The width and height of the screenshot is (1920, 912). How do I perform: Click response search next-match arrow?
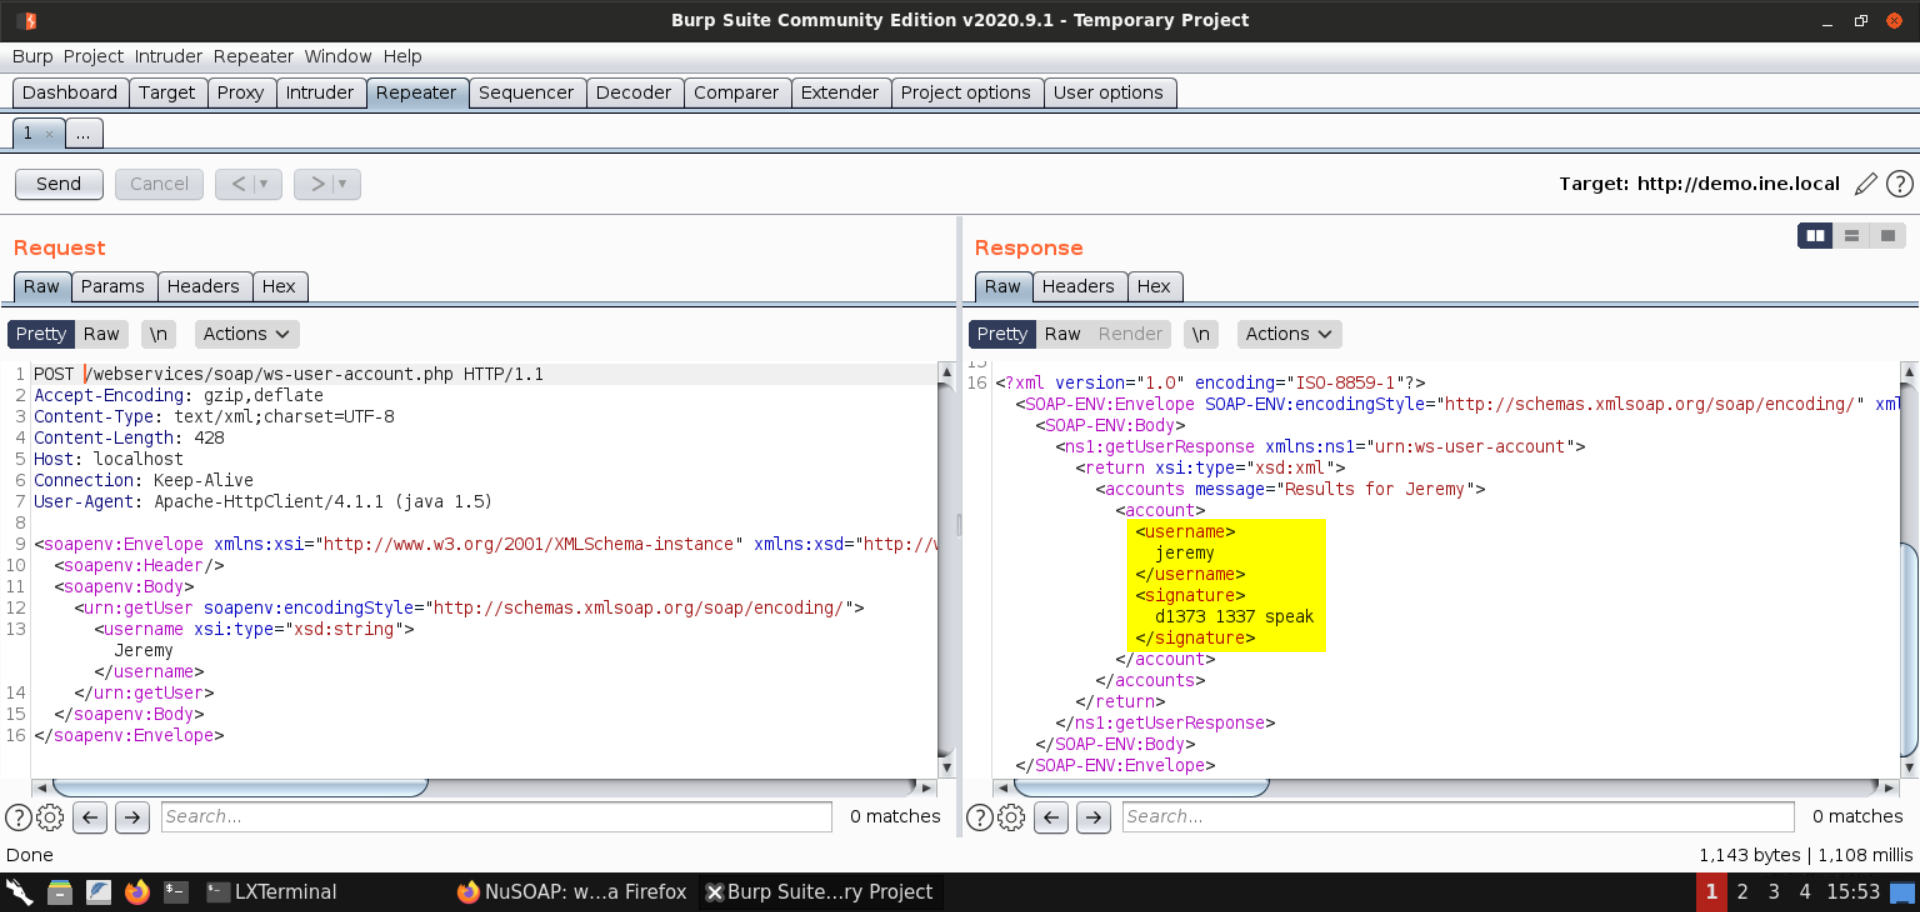1093,818
